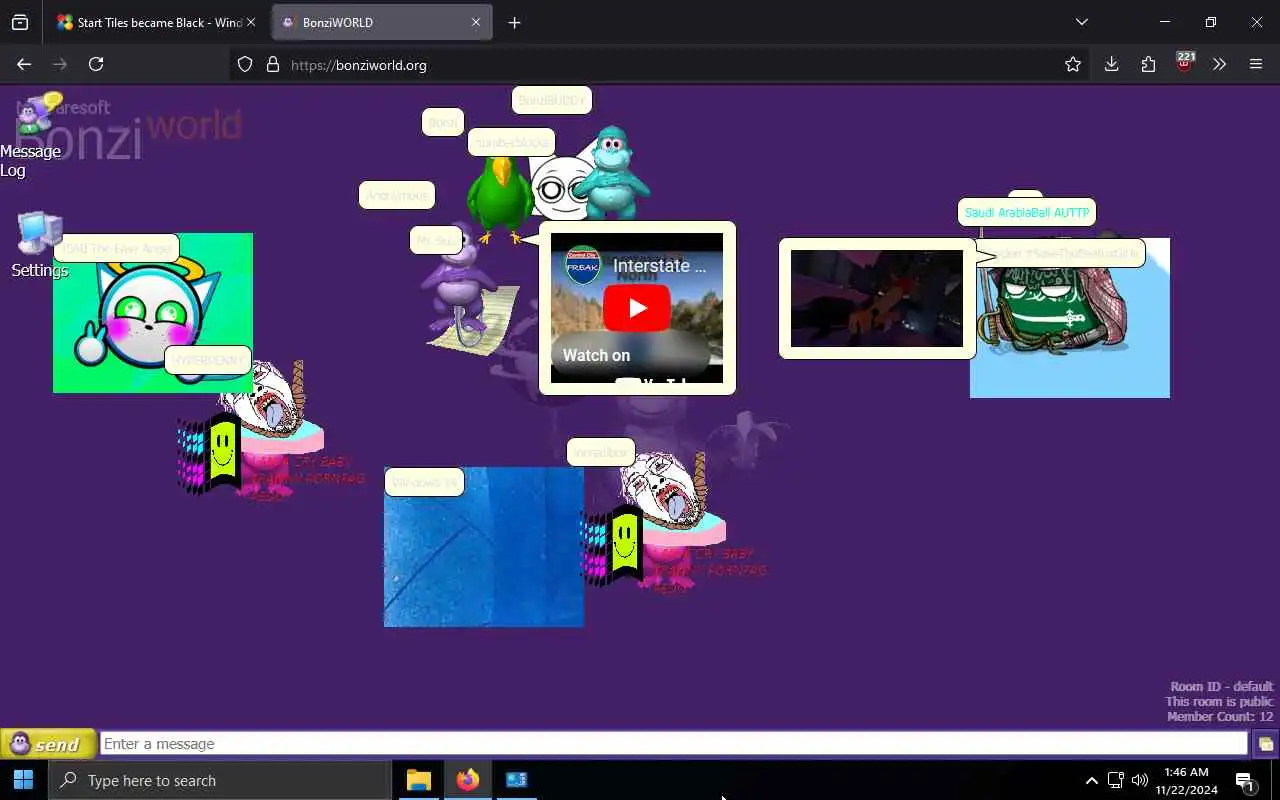Open the Firefox hamburger menu
The width and height of the screenshot is (1280, 800).
1256,64
